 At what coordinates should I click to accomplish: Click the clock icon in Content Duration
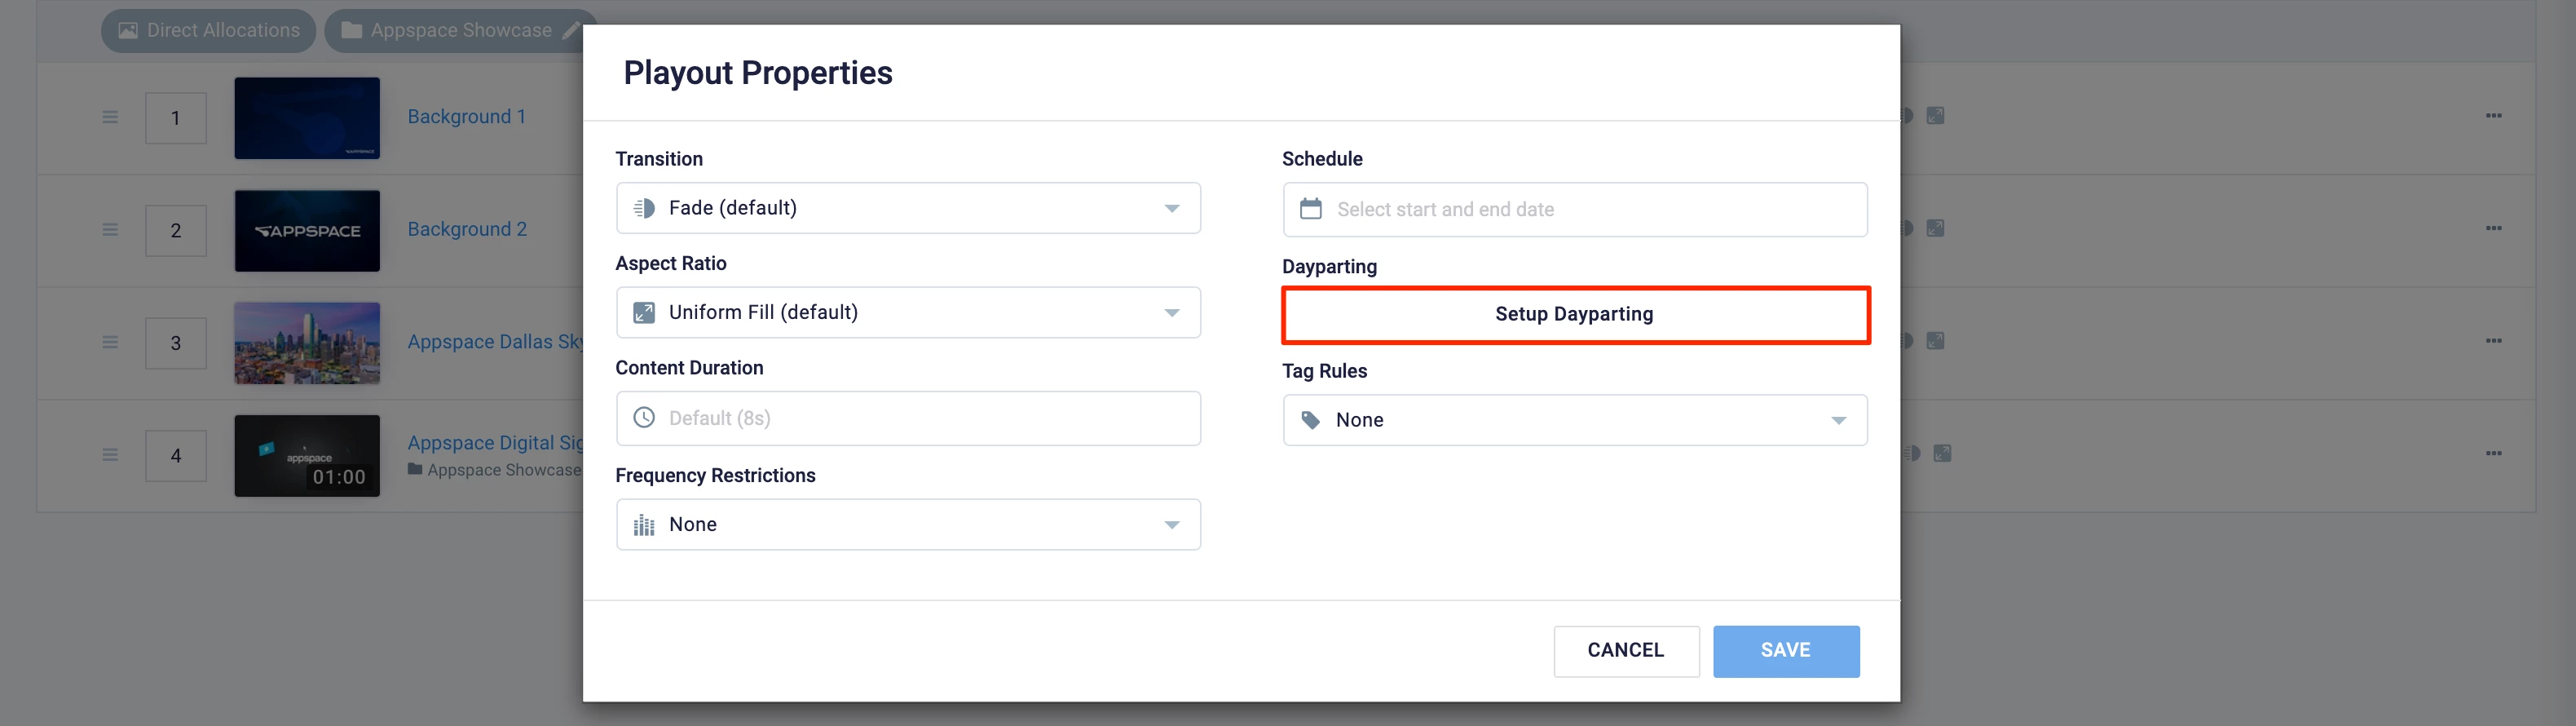[644, 418]
